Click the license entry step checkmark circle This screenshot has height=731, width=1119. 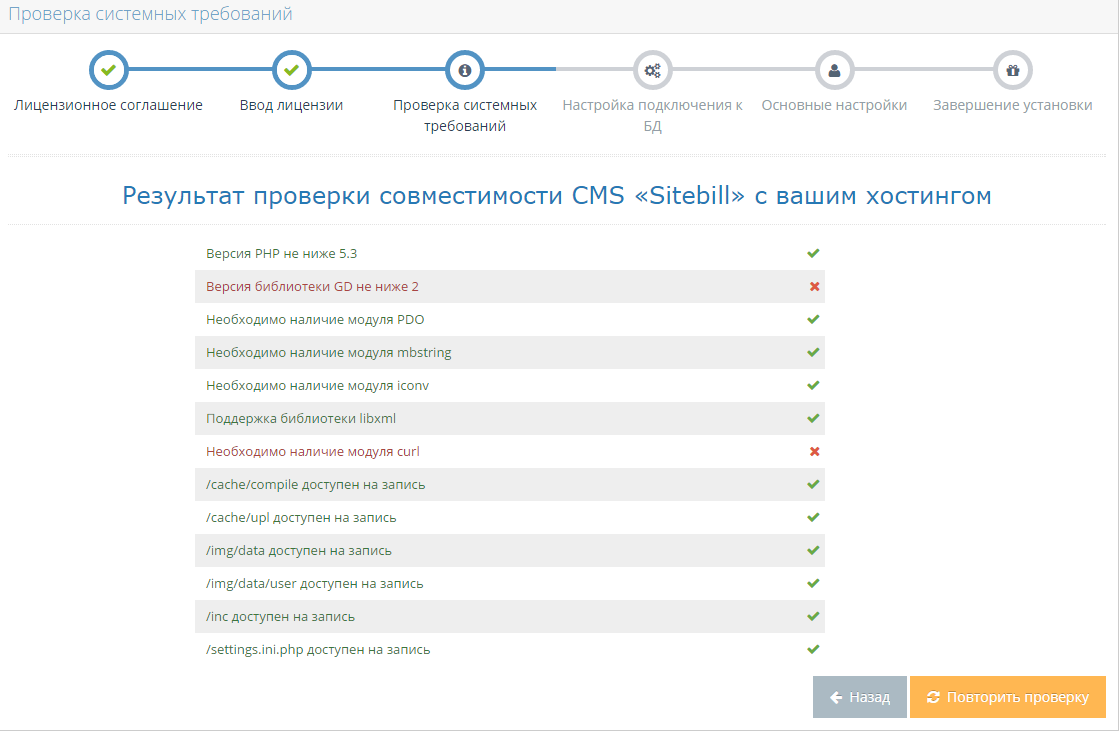(291, 70)
